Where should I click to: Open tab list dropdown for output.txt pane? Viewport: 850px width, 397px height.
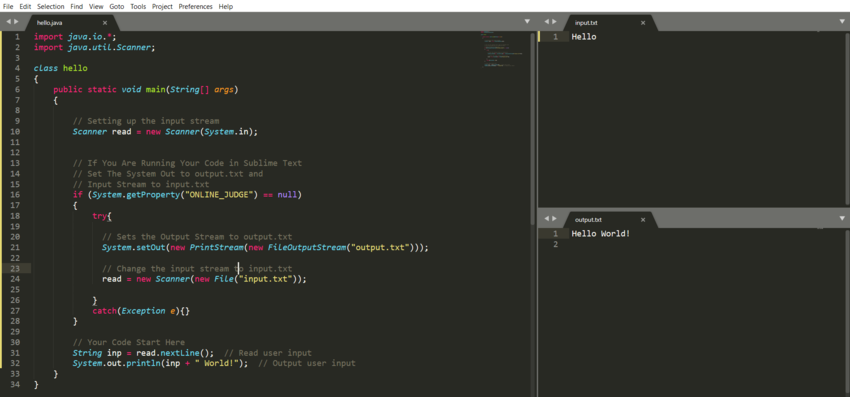pyautogui.click(x=842, y=219)
